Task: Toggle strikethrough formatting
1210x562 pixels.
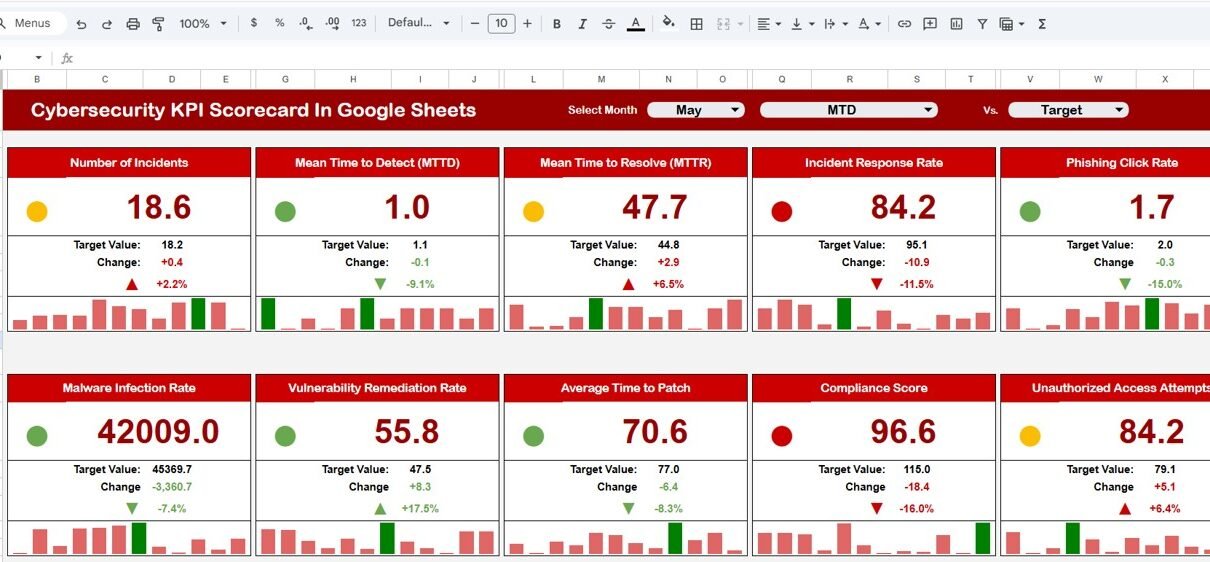Action: 608,23
